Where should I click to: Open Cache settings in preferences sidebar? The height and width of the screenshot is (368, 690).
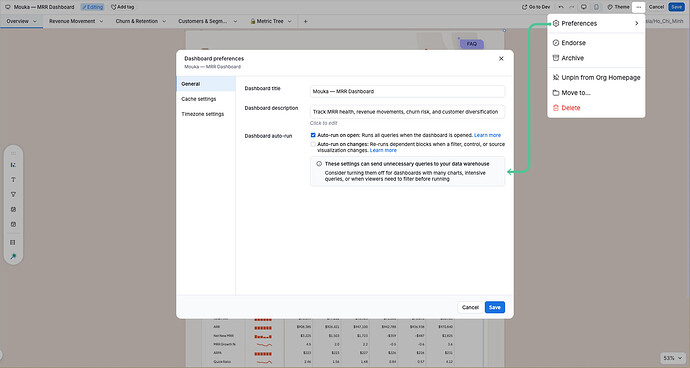pos(206,99)
